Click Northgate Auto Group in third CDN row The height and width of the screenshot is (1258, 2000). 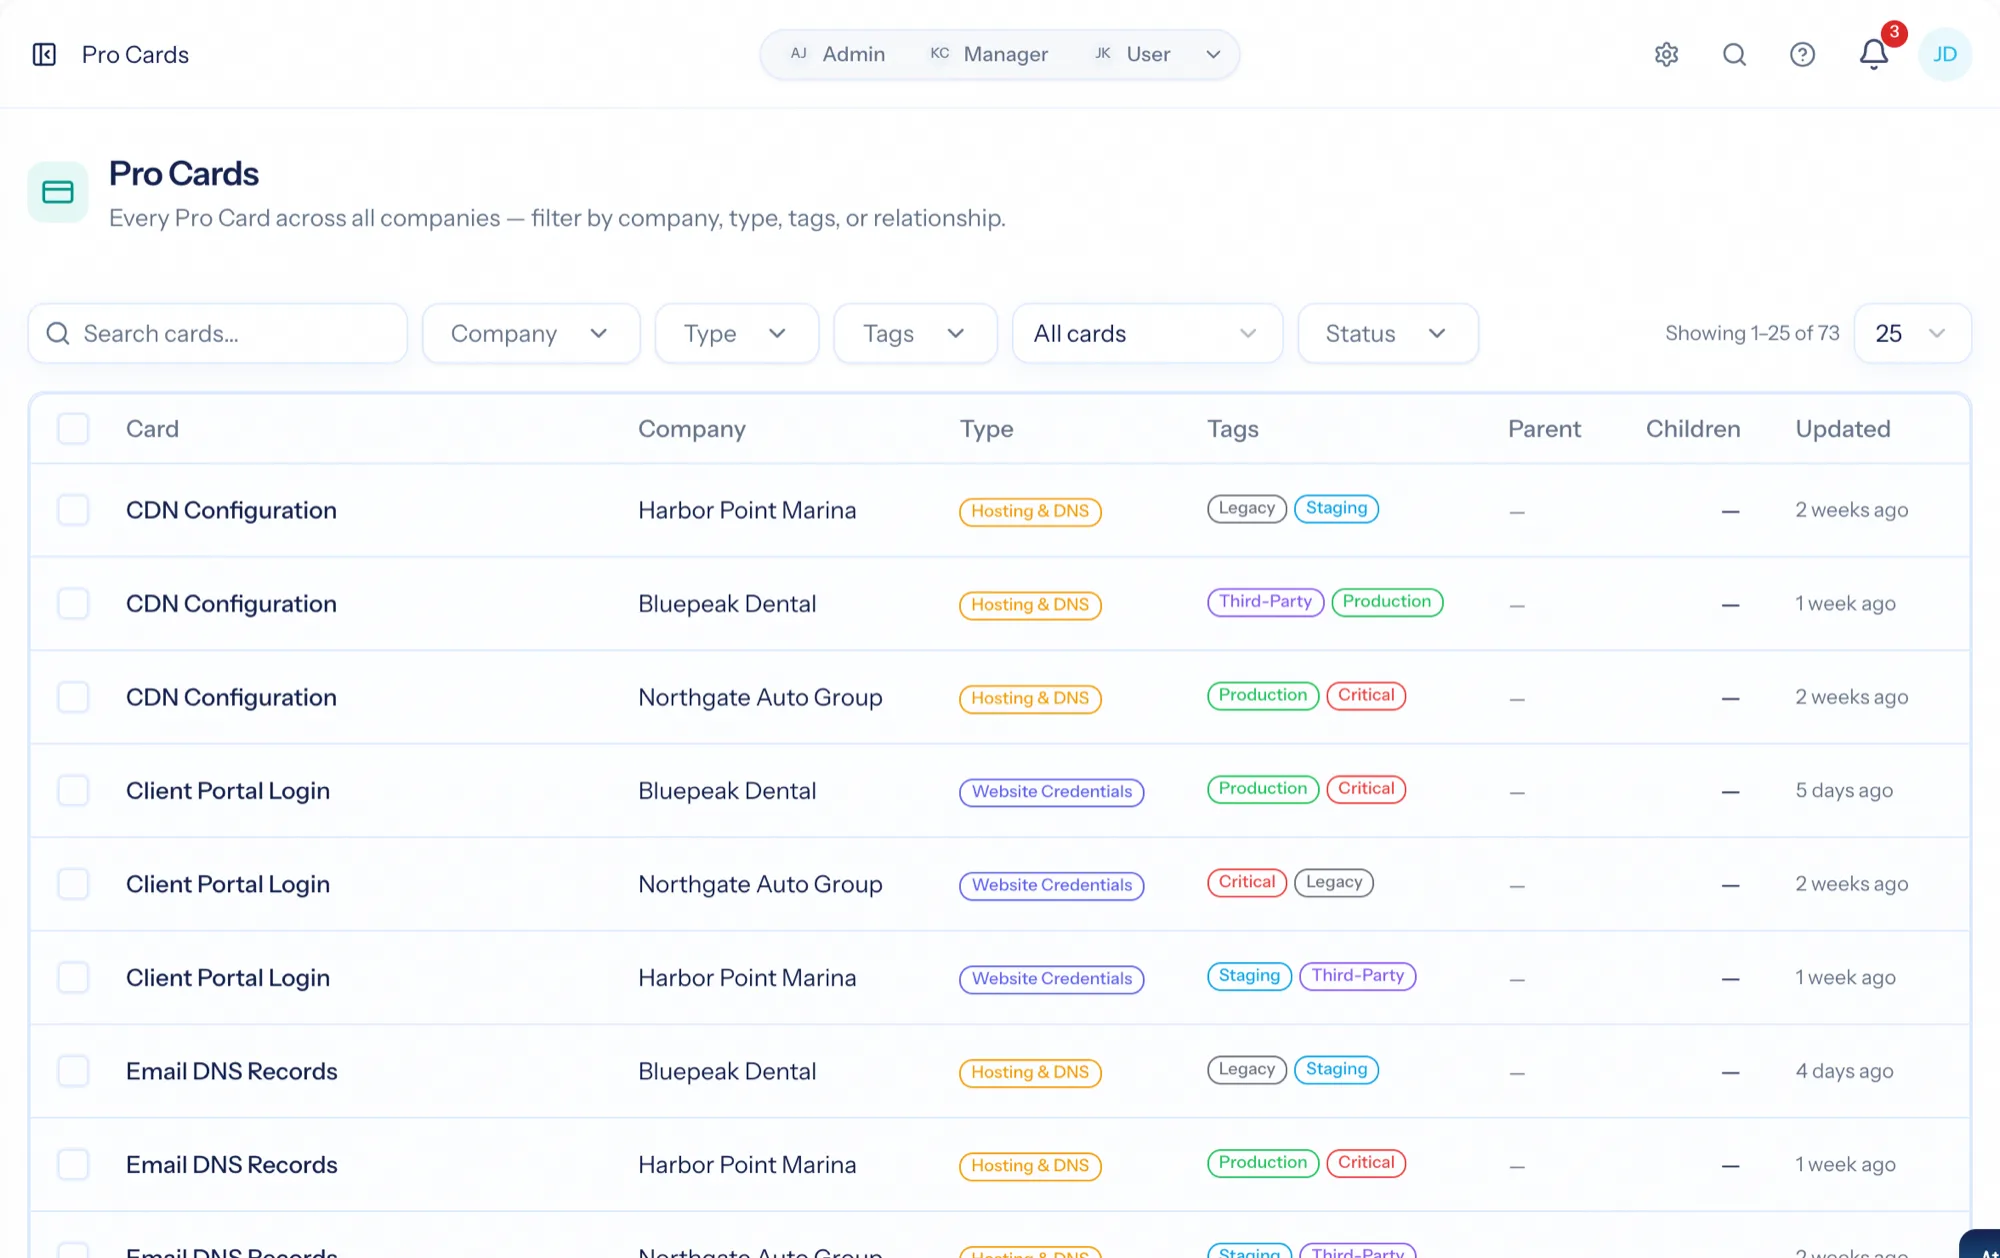point(760,697)
